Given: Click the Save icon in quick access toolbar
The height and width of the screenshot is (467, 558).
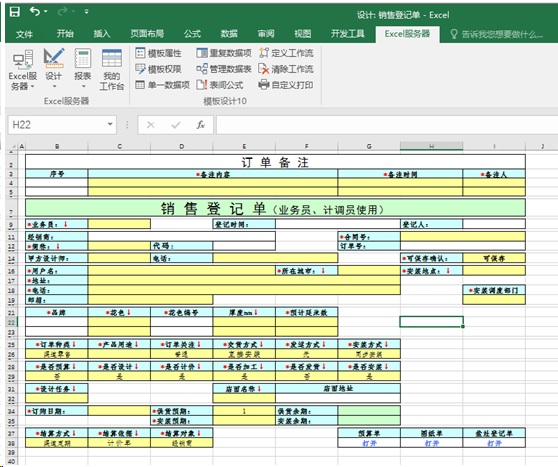Looking at the screenshot, I should click(x=15, y=11).
